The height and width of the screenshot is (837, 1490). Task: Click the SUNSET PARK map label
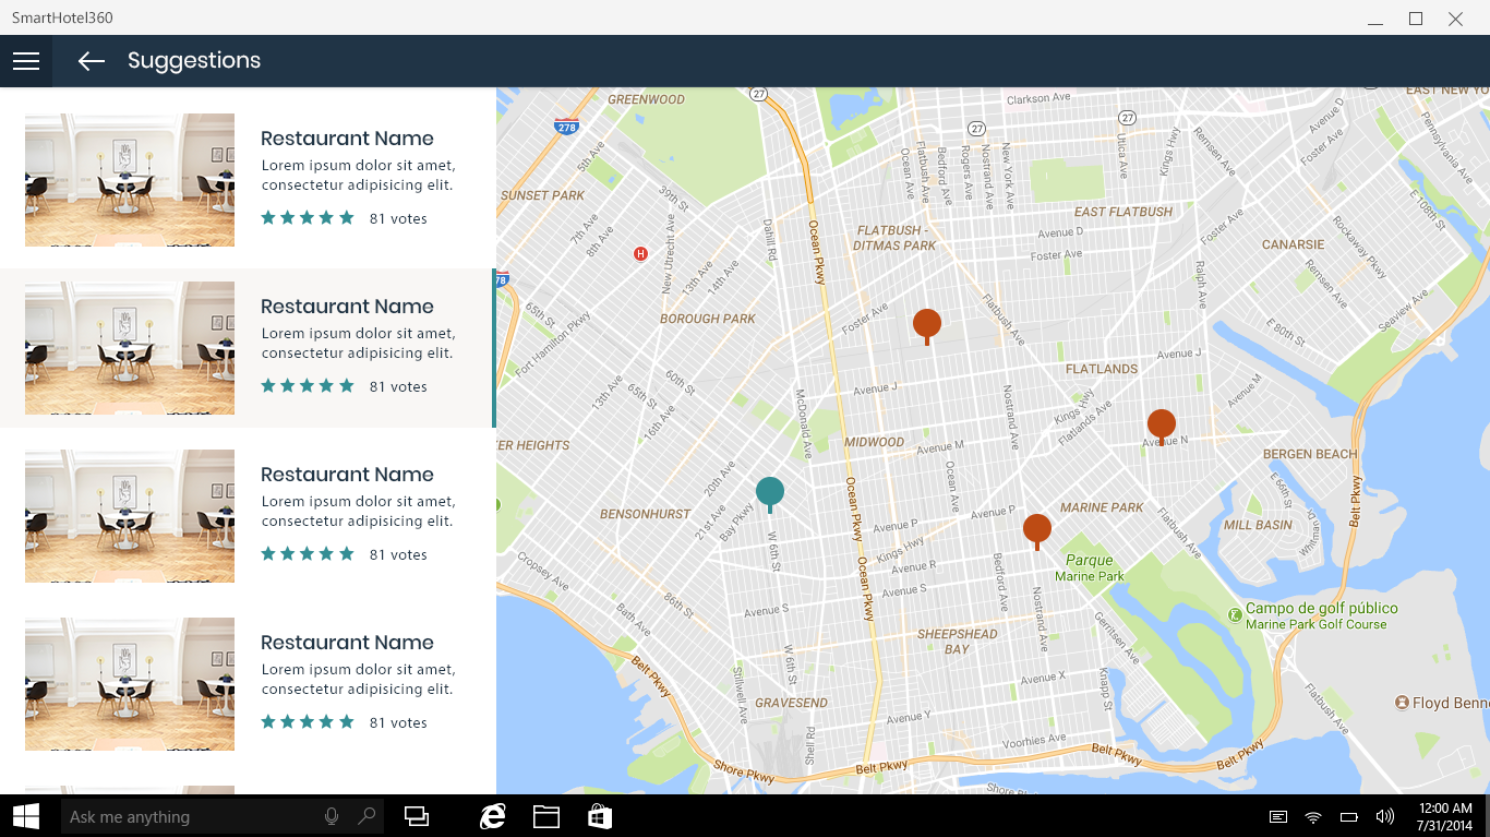point(542,196)
